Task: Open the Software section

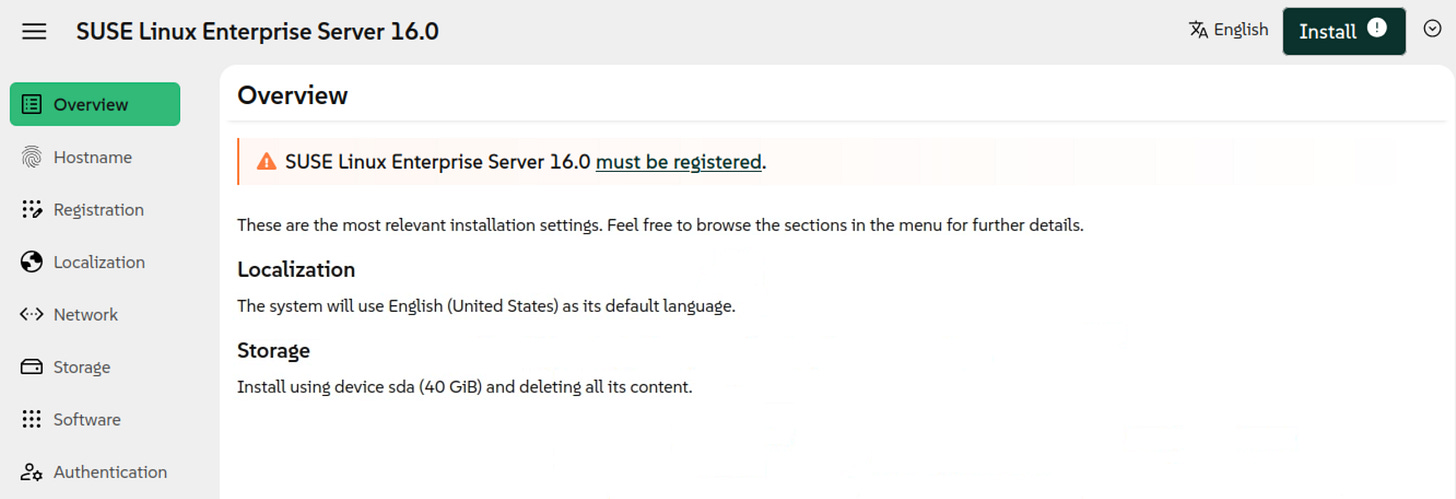Action: coord(95,419)
